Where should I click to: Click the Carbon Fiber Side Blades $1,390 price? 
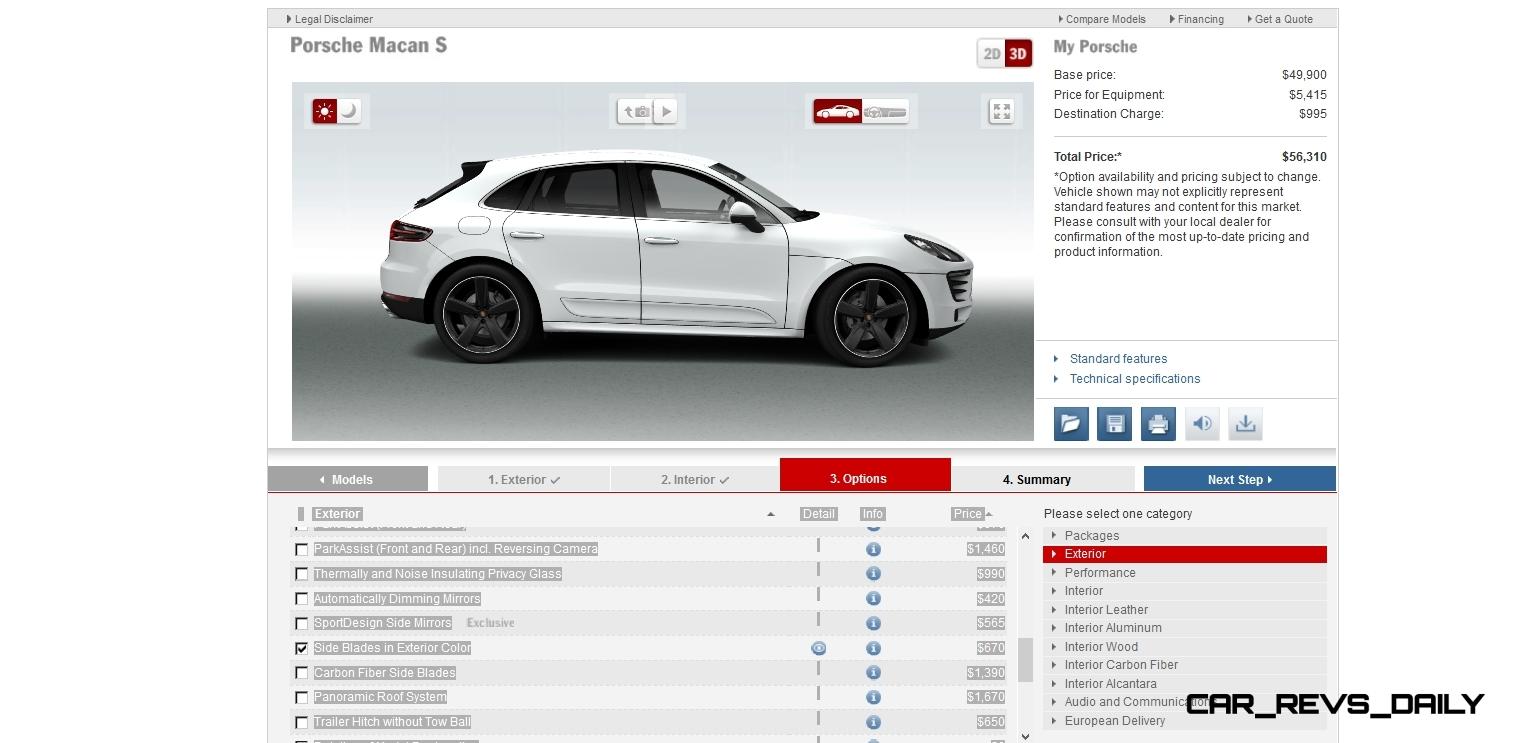[x=985, y=673]
